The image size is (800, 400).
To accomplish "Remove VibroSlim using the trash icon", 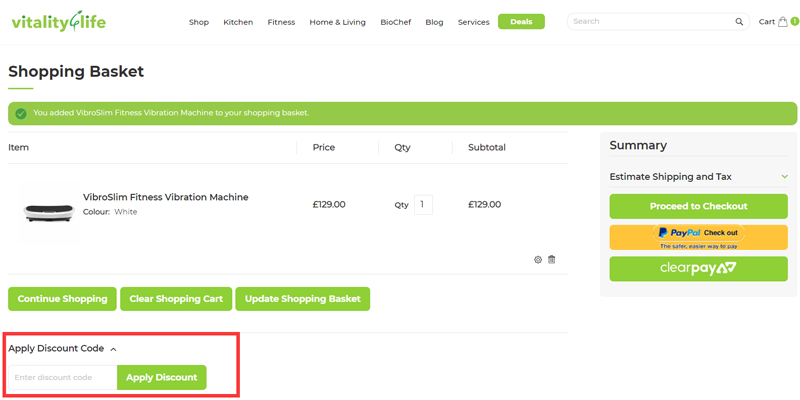I will [552, 260].
